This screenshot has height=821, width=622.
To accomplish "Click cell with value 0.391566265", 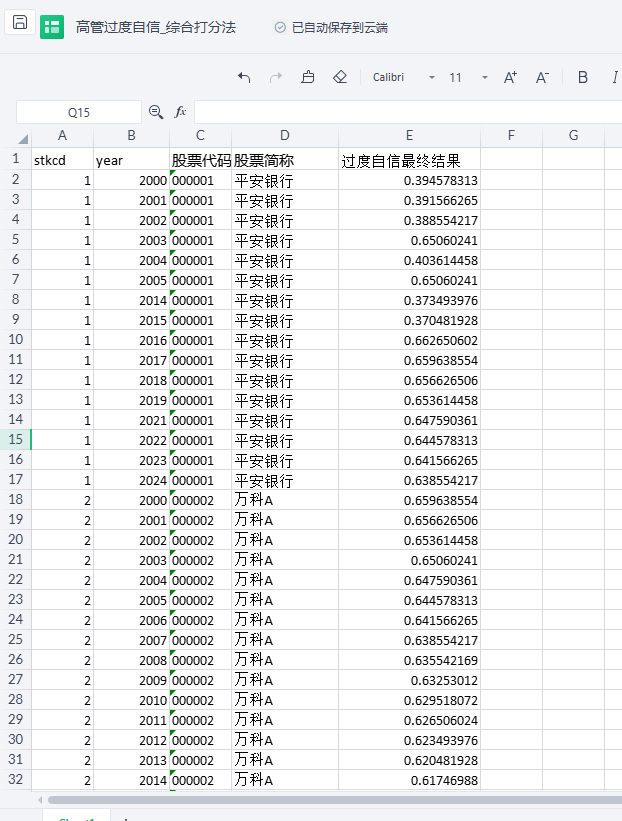I will click(x=409, y=200).
